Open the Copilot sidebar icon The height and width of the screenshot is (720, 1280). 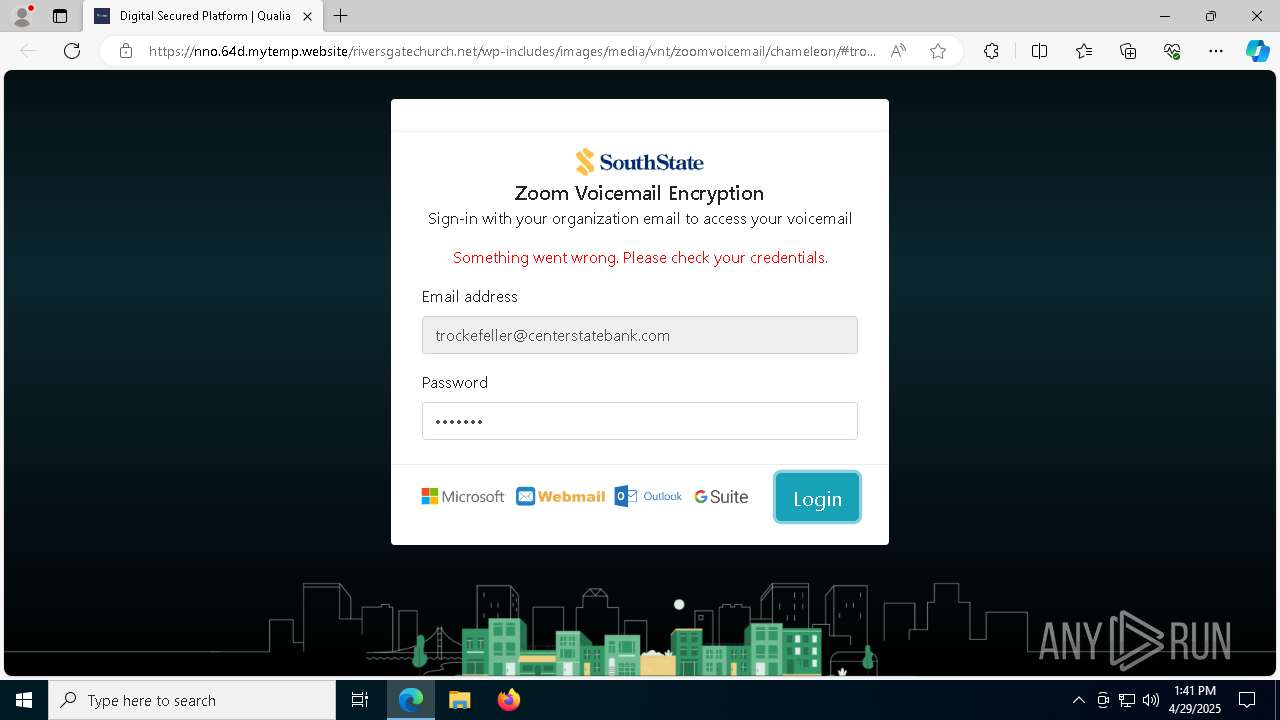[1257, 51]
